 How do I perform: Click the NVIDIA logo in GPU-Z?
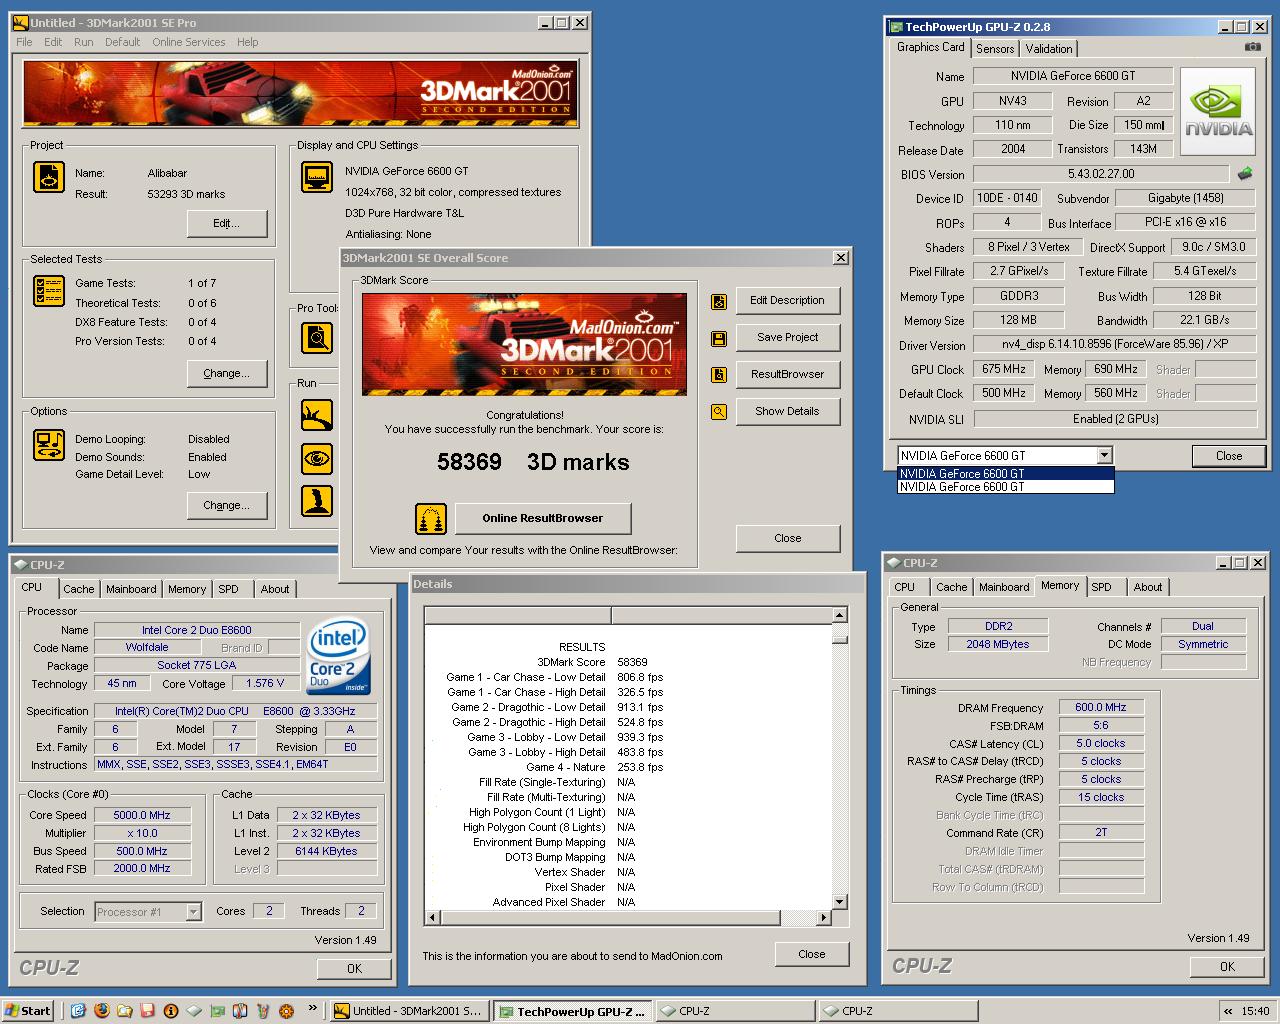[1218, 112]
